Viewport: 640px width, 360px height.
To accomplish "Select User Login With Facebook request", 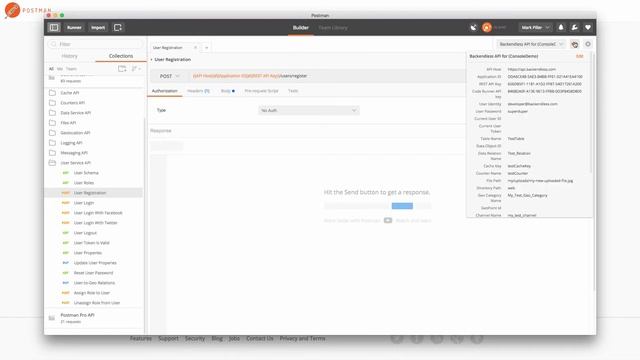I will tap(98, 213).
